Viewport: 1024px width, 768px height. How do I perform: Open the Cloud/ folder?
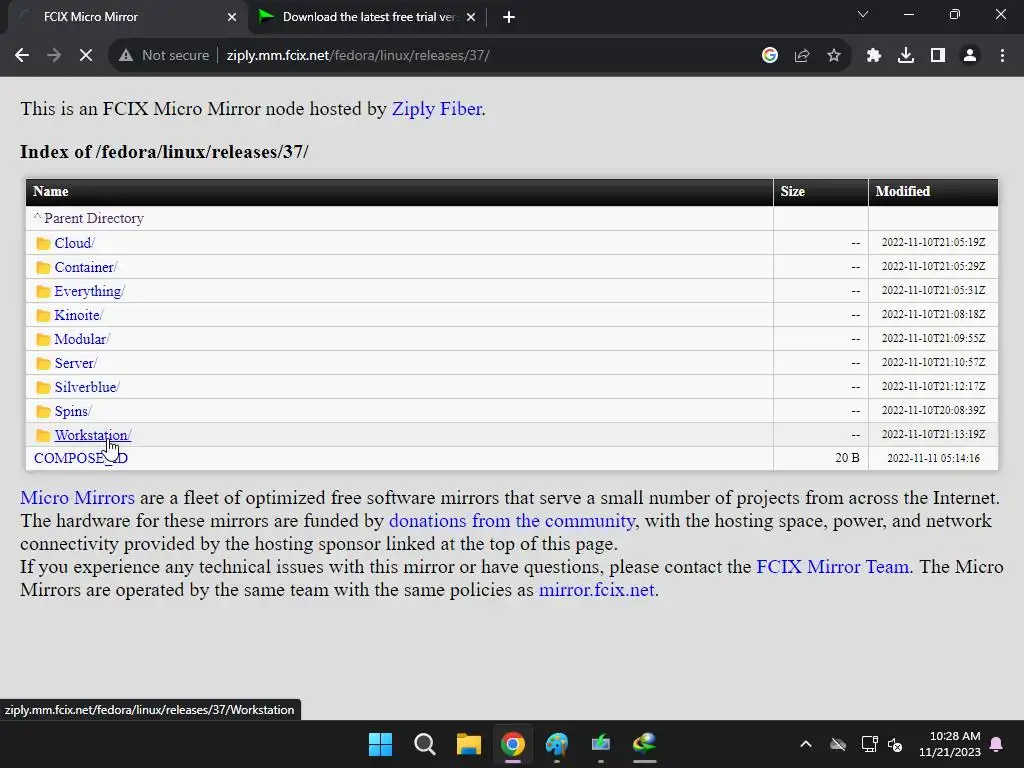click(x=74, y=243)
